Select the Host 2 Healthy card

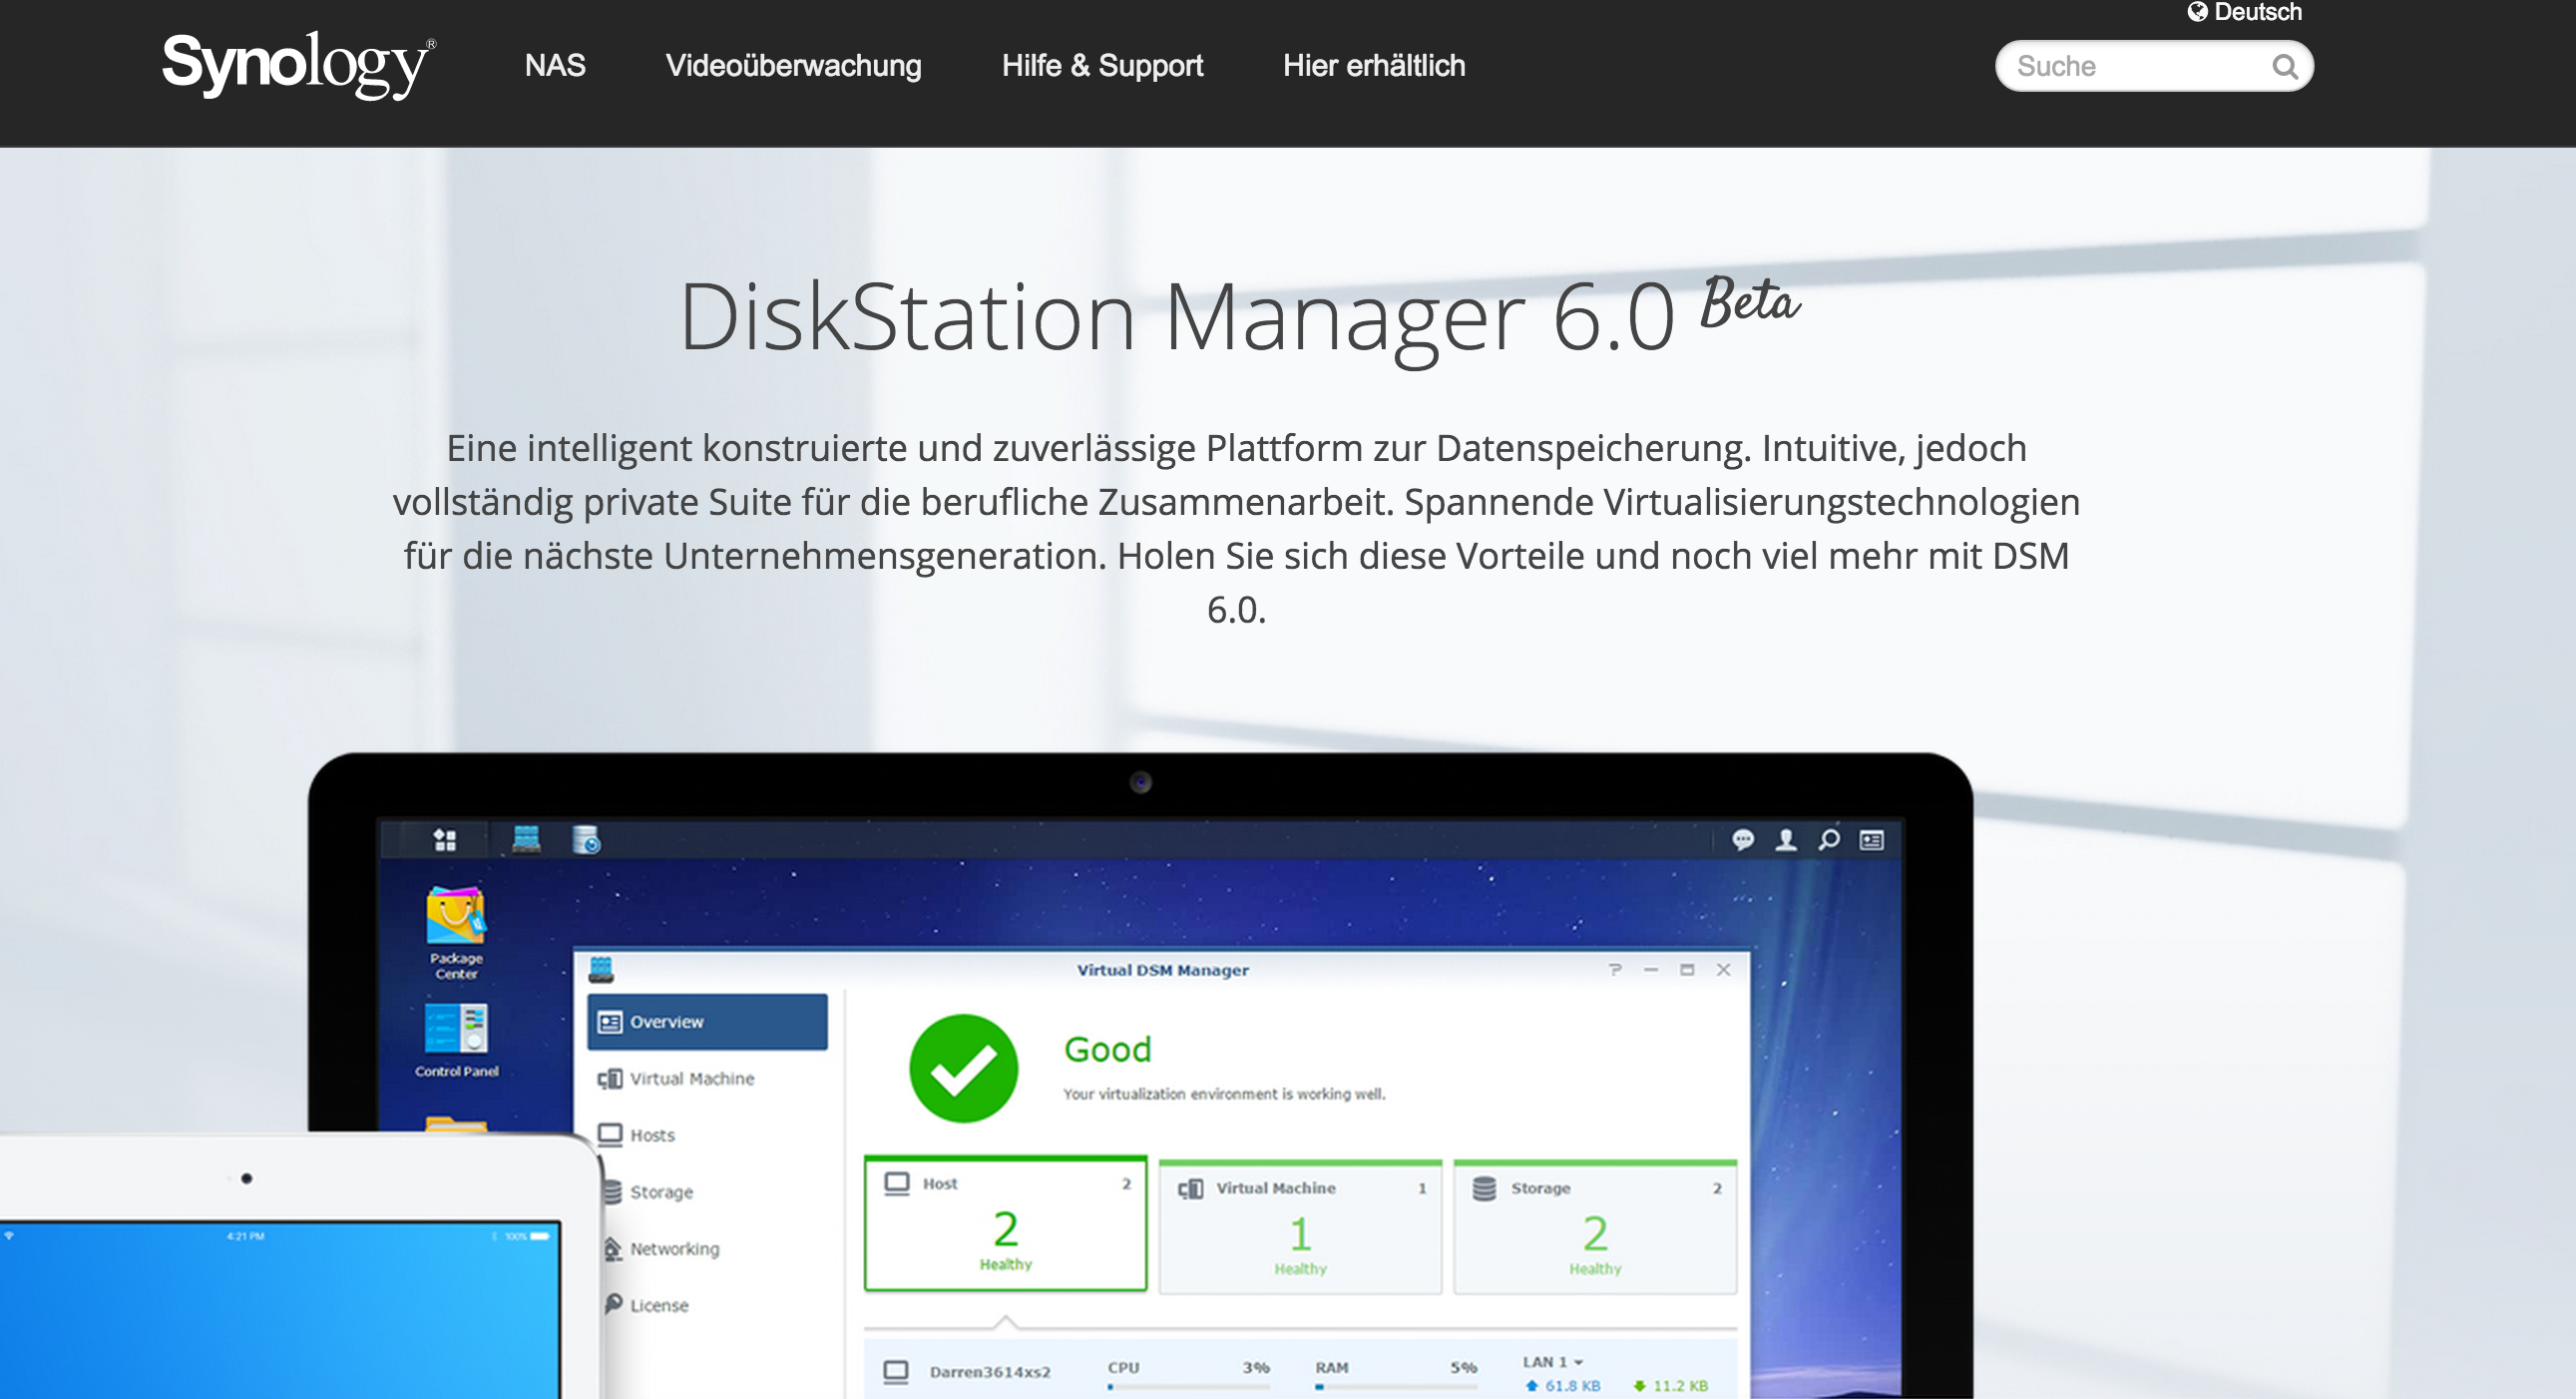coord(1005,1224)
